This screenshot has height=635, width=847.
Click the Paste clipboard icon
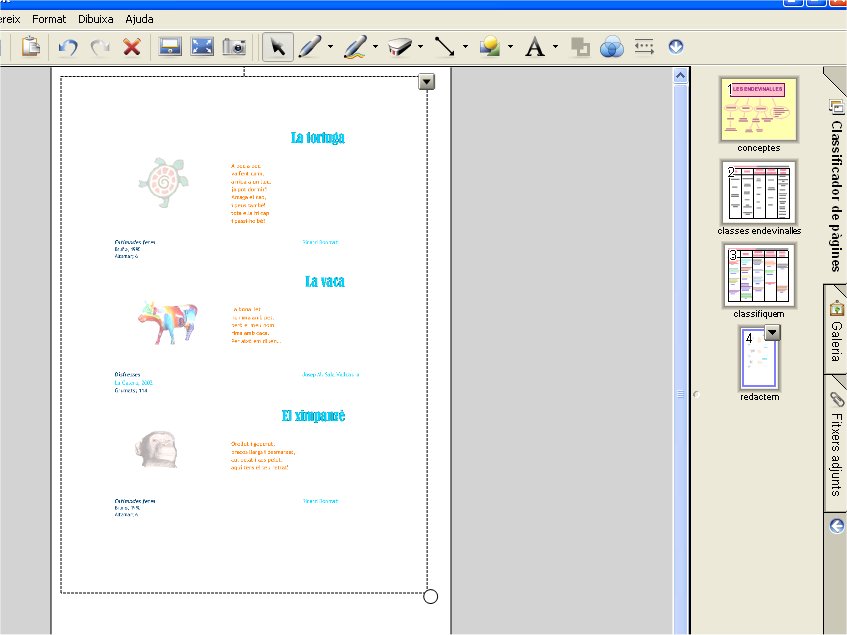click(x=31, y=47)
